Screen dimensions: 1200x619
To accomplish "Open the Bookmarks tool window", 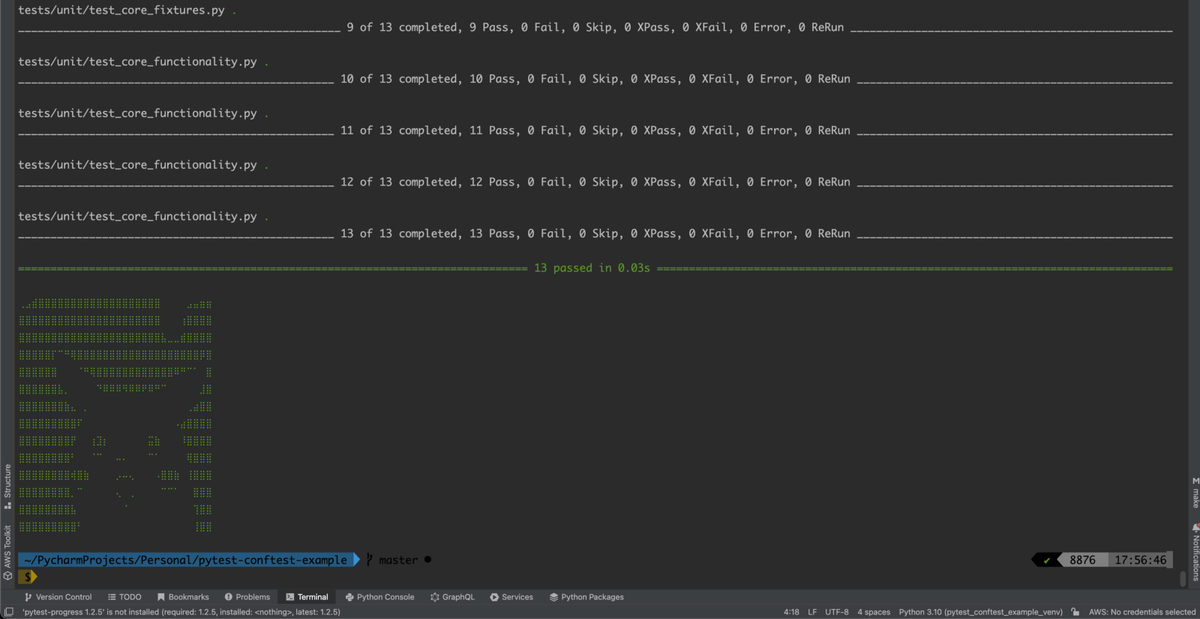I will [181, 596].
